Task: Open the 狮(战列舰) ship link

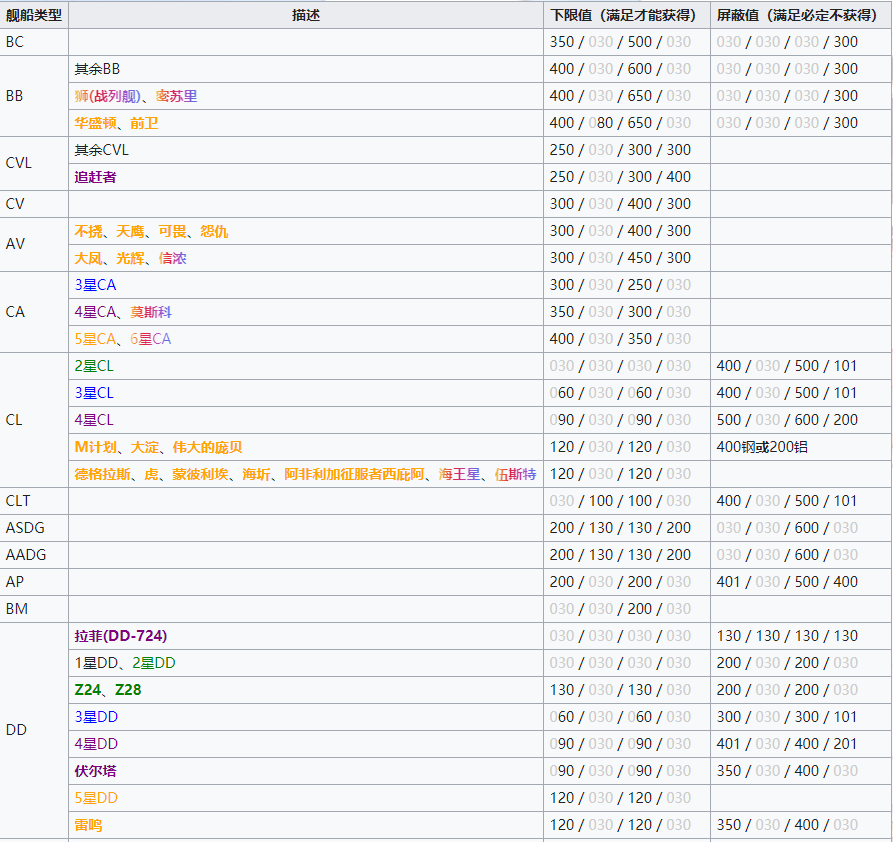Action: coord(107,96)
